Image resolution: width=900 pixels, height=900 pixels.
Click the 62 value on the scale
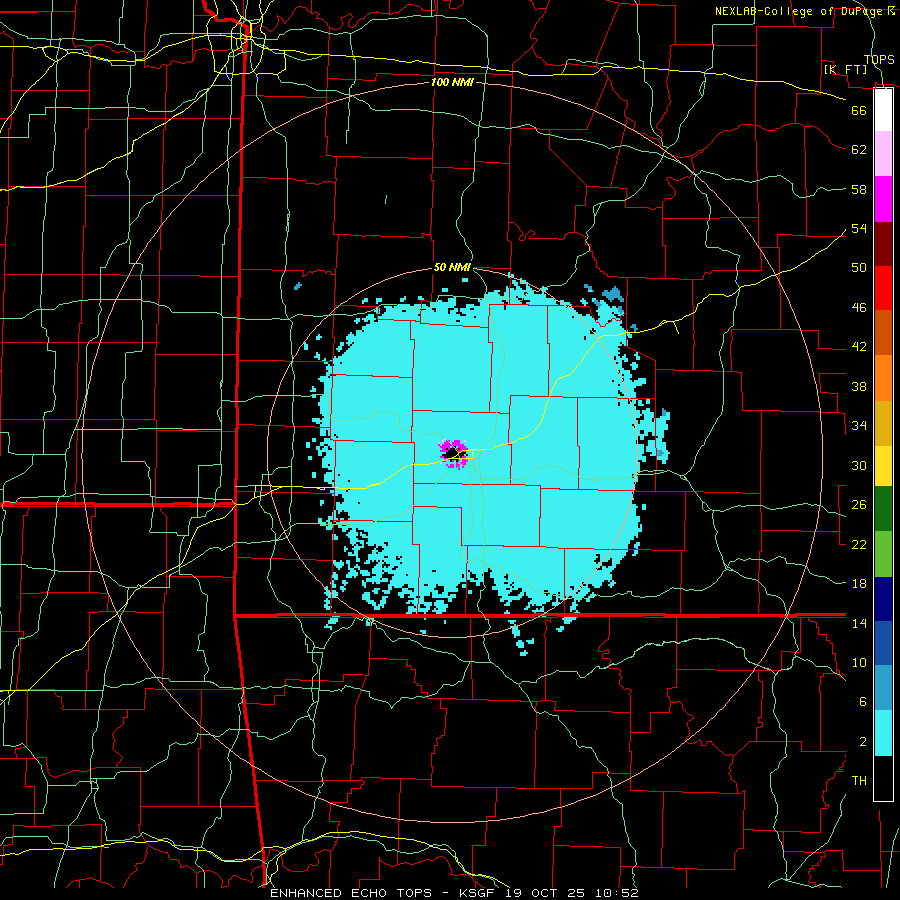pos(859,150)
